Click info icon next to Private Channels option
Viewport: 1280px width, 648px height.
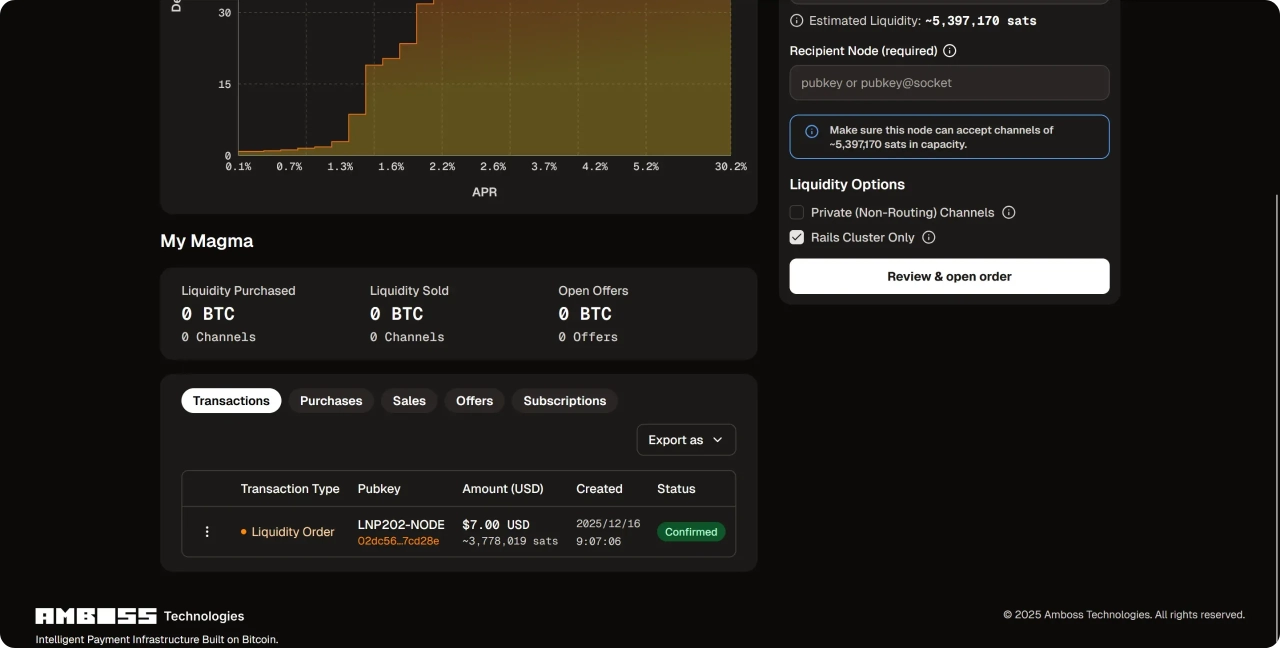click(x=1008, y=213)
